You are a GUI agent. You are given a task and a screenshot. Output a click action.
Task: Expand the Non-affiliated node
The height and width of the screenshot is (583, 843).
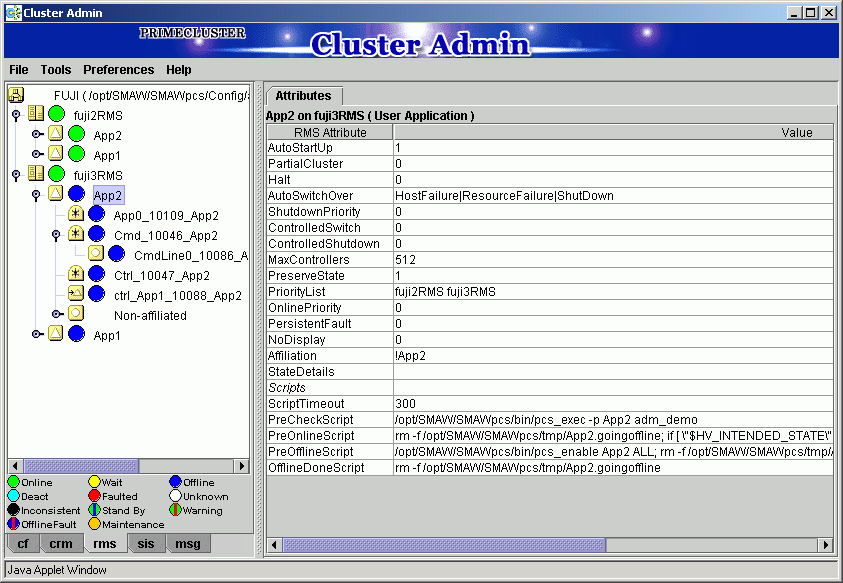56,314
